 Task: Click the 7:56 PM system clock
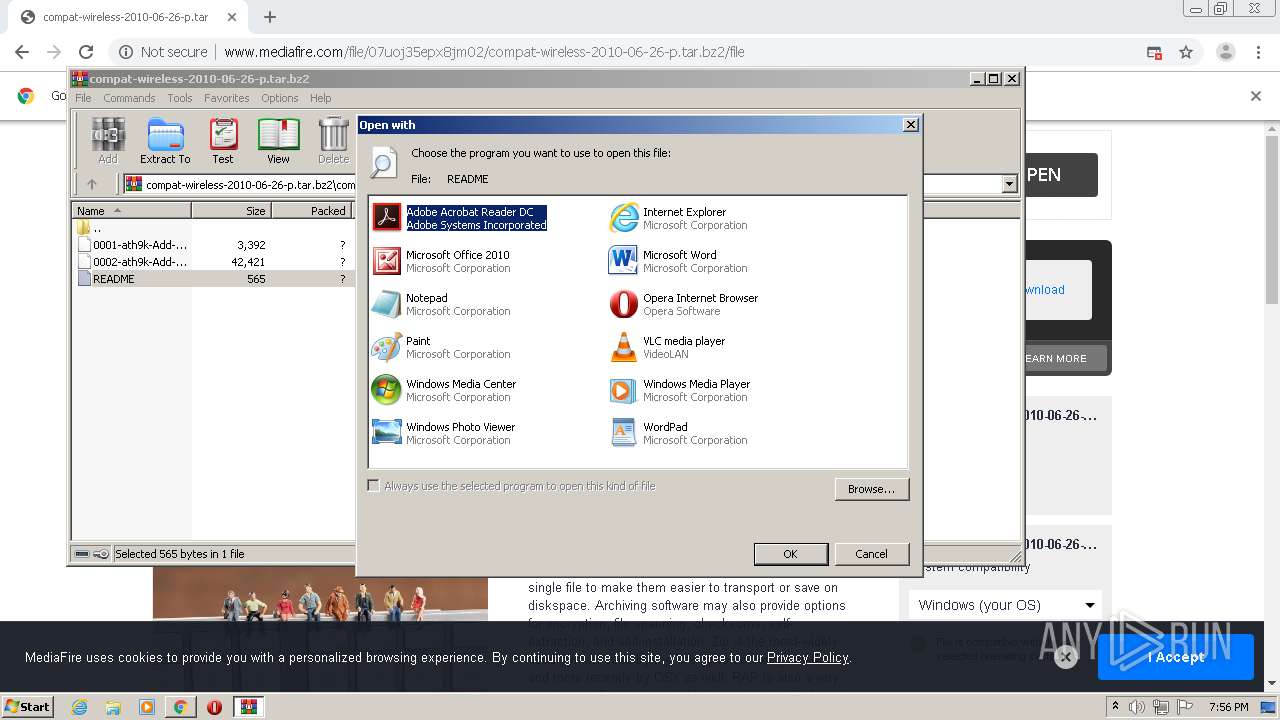click(x=1229, y=707)
